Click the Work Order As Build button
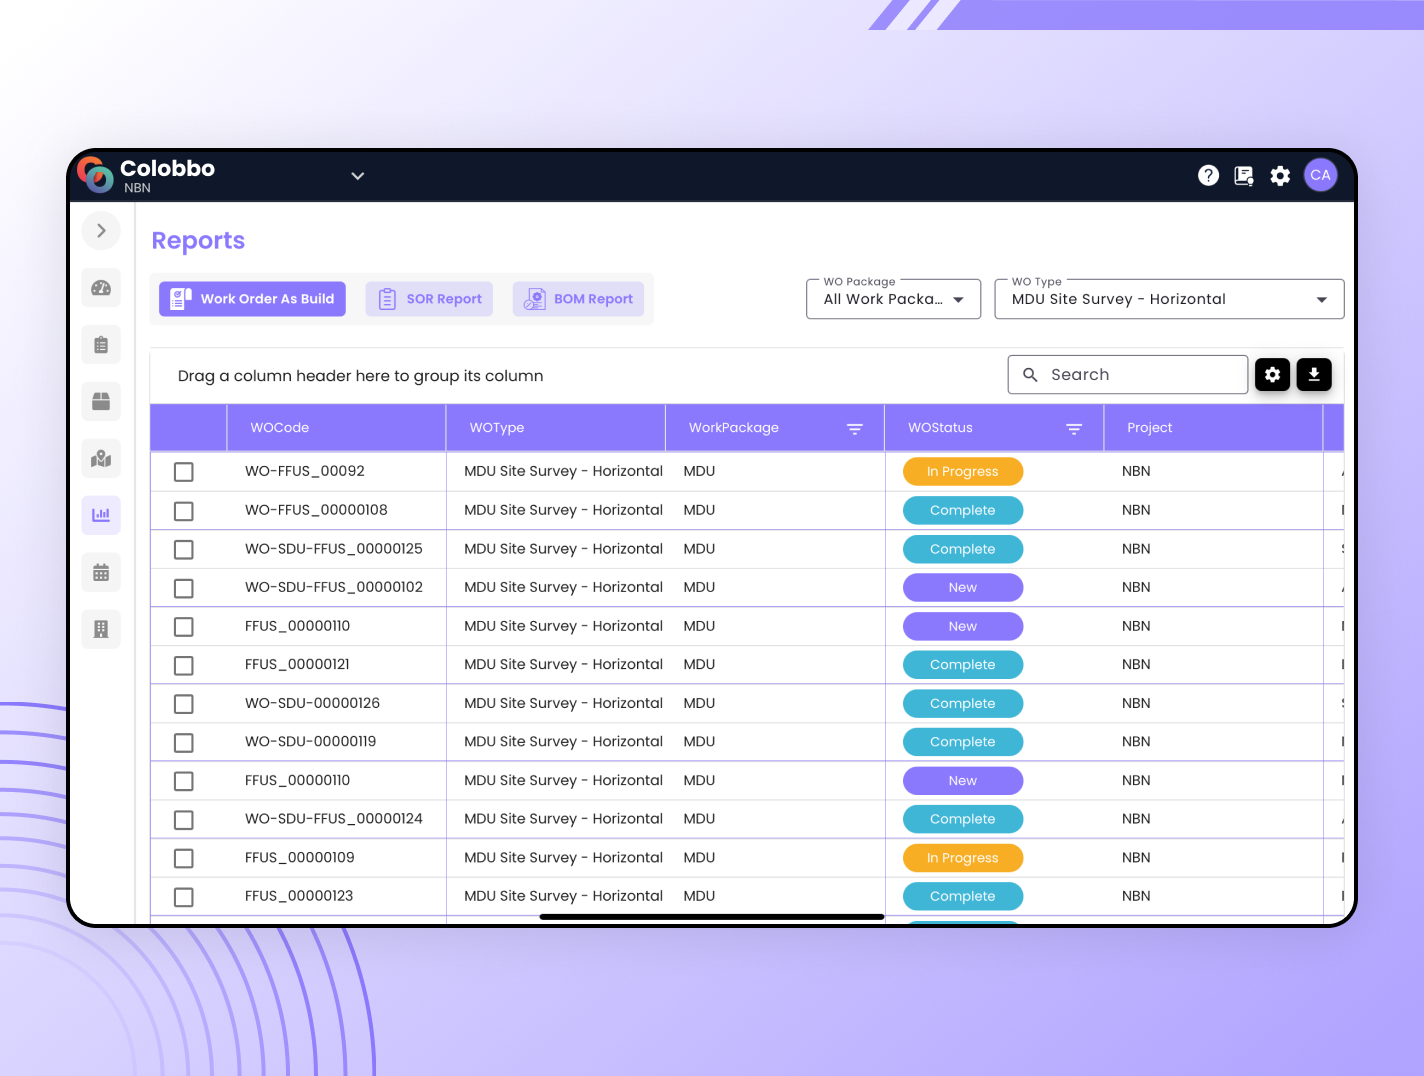The image size is (1424, 1076). 252,299
